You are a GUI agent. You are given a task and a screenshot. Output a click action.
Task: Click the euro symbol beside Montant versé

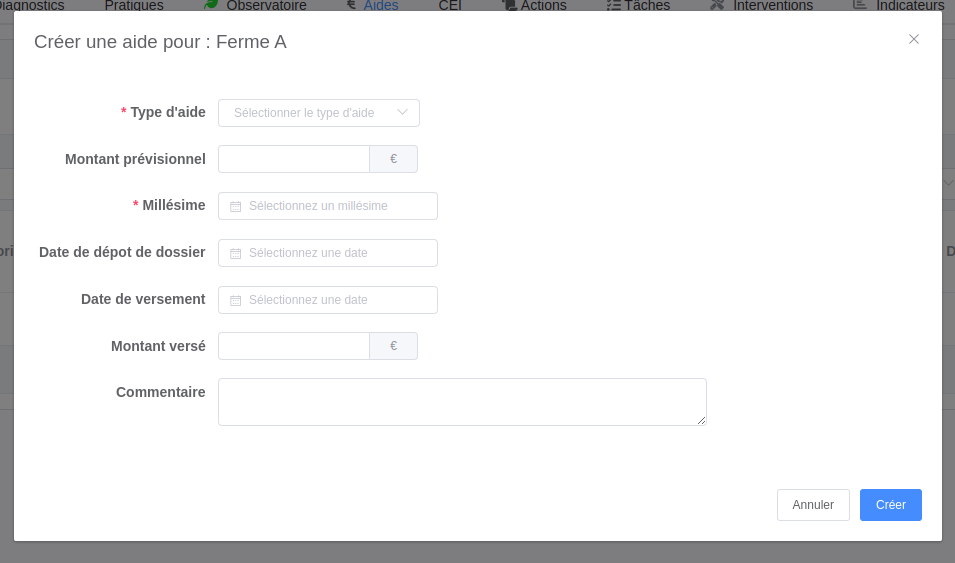393,346
